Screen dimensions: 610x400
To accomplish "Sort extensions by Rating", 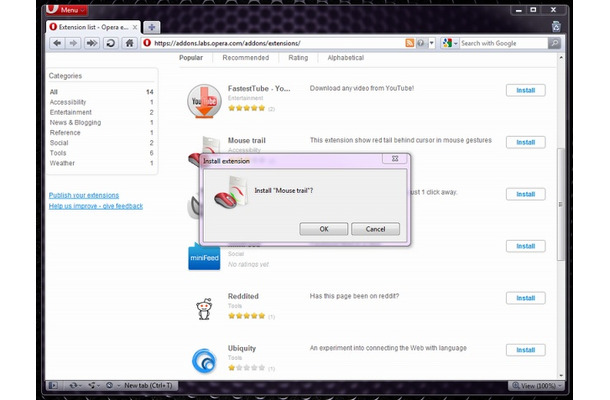I will click(x=298, y=58).
